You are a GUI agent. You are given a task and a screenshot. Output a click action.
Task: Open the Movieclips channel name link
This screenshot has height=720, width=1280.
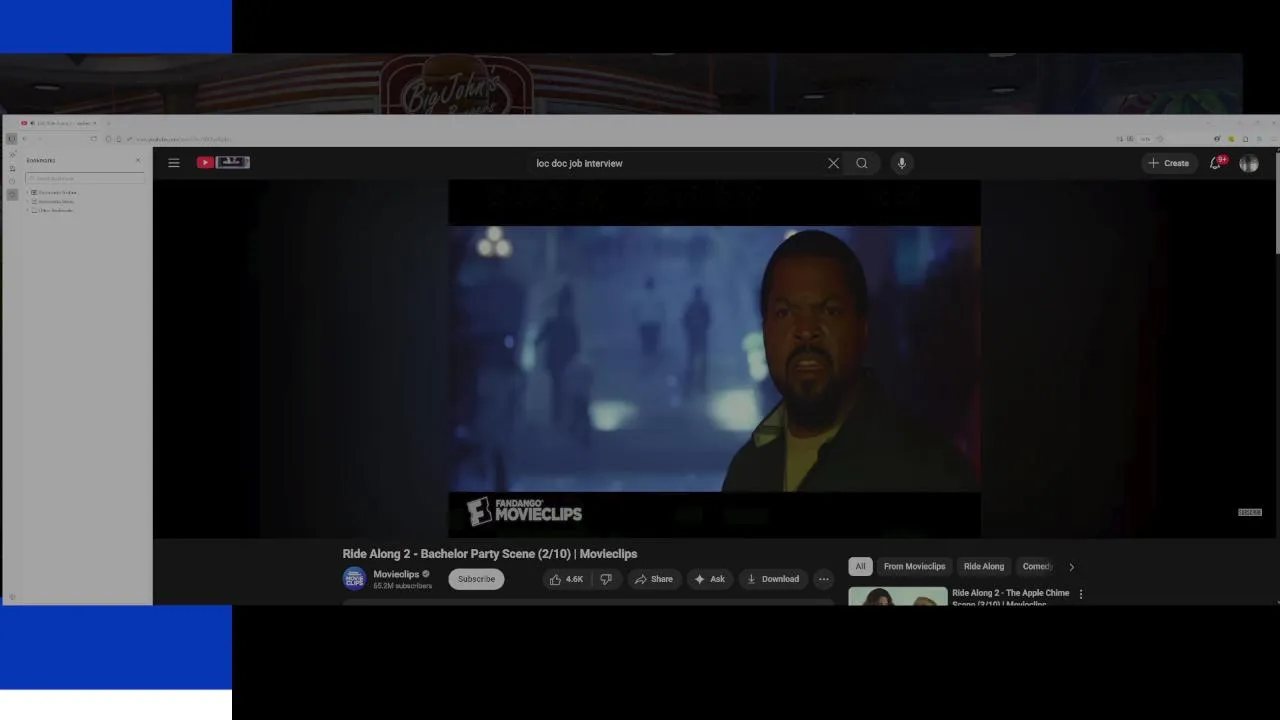[x=396, y=574]
